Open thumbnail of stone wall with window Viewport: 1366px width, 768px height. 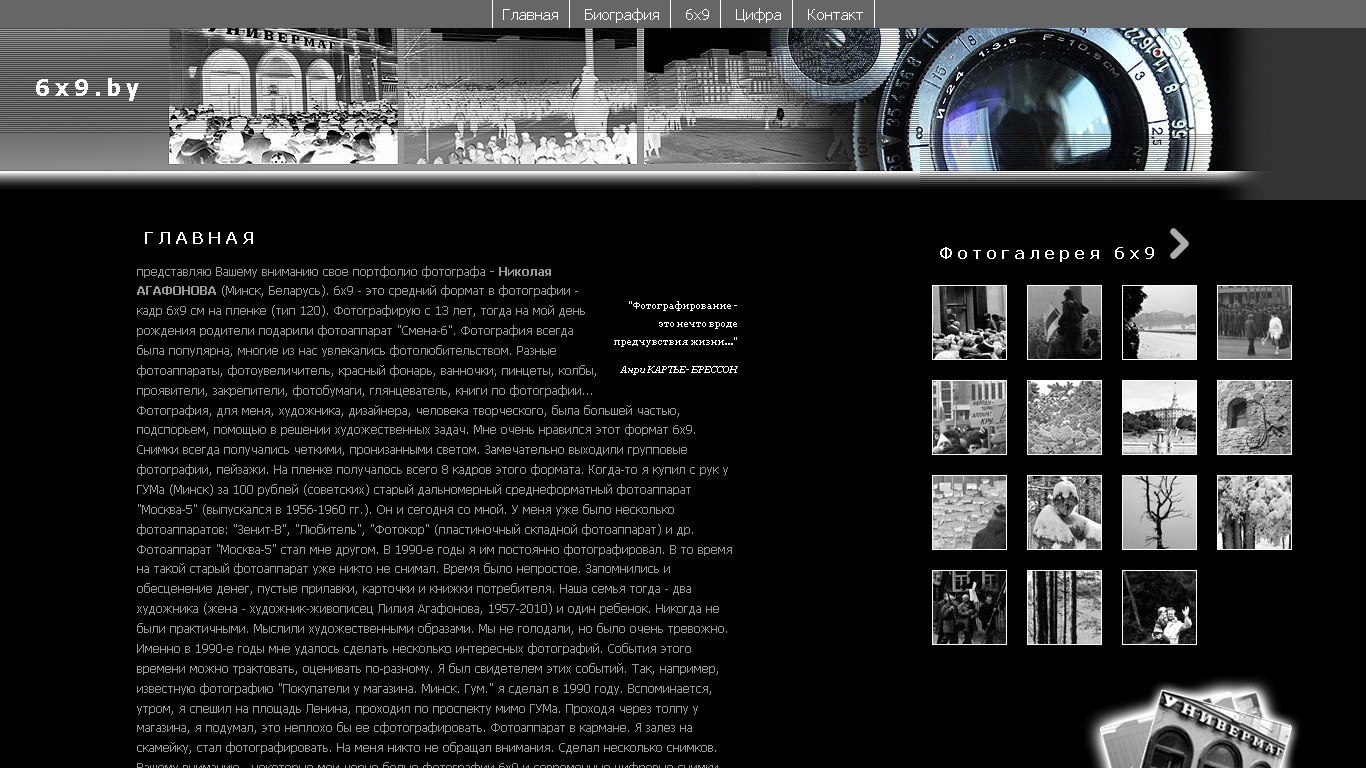point(1254,417)
